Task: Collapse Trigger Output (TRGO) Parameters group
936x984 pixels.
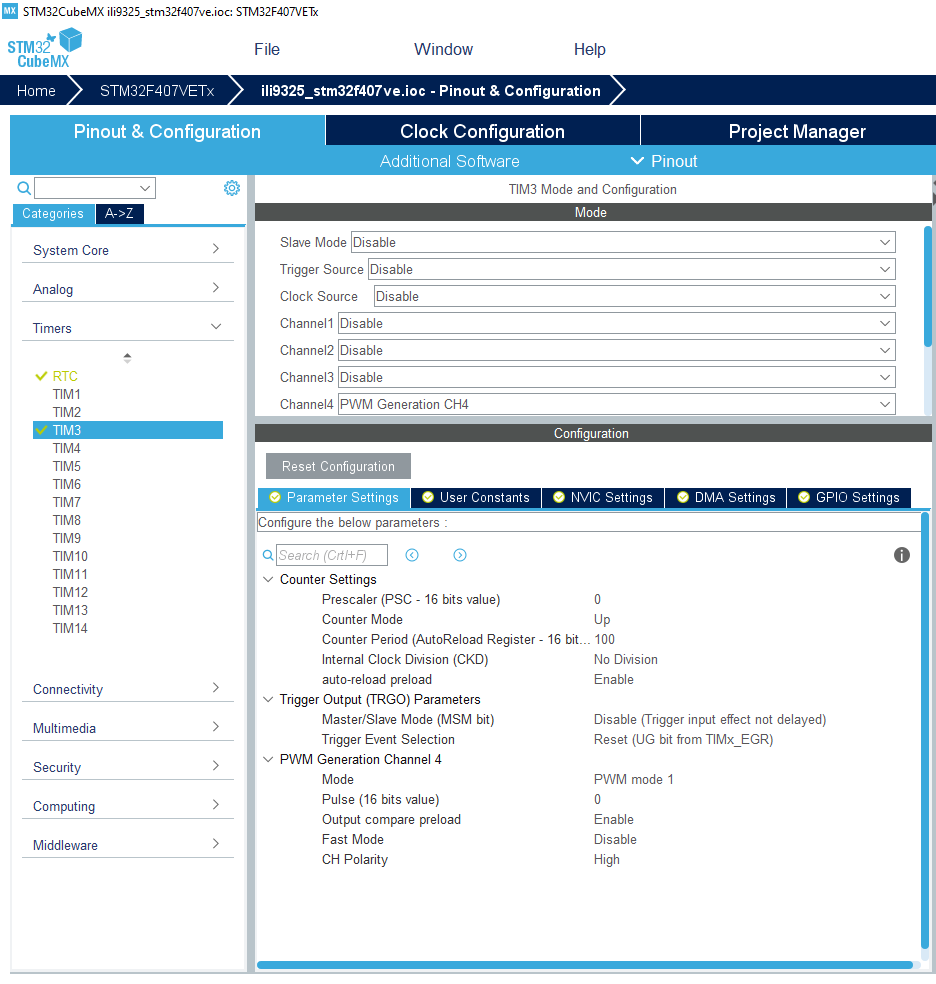Action: click(268, 699)
